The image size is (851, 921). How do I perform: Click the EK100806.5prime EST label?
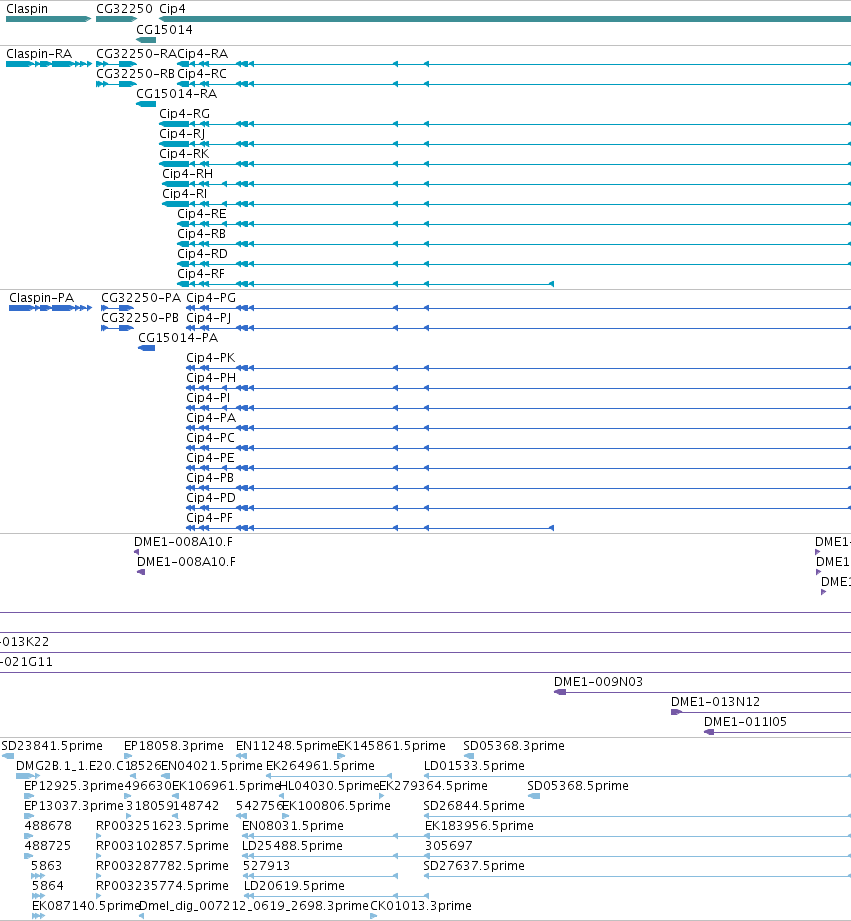[337, 805]
